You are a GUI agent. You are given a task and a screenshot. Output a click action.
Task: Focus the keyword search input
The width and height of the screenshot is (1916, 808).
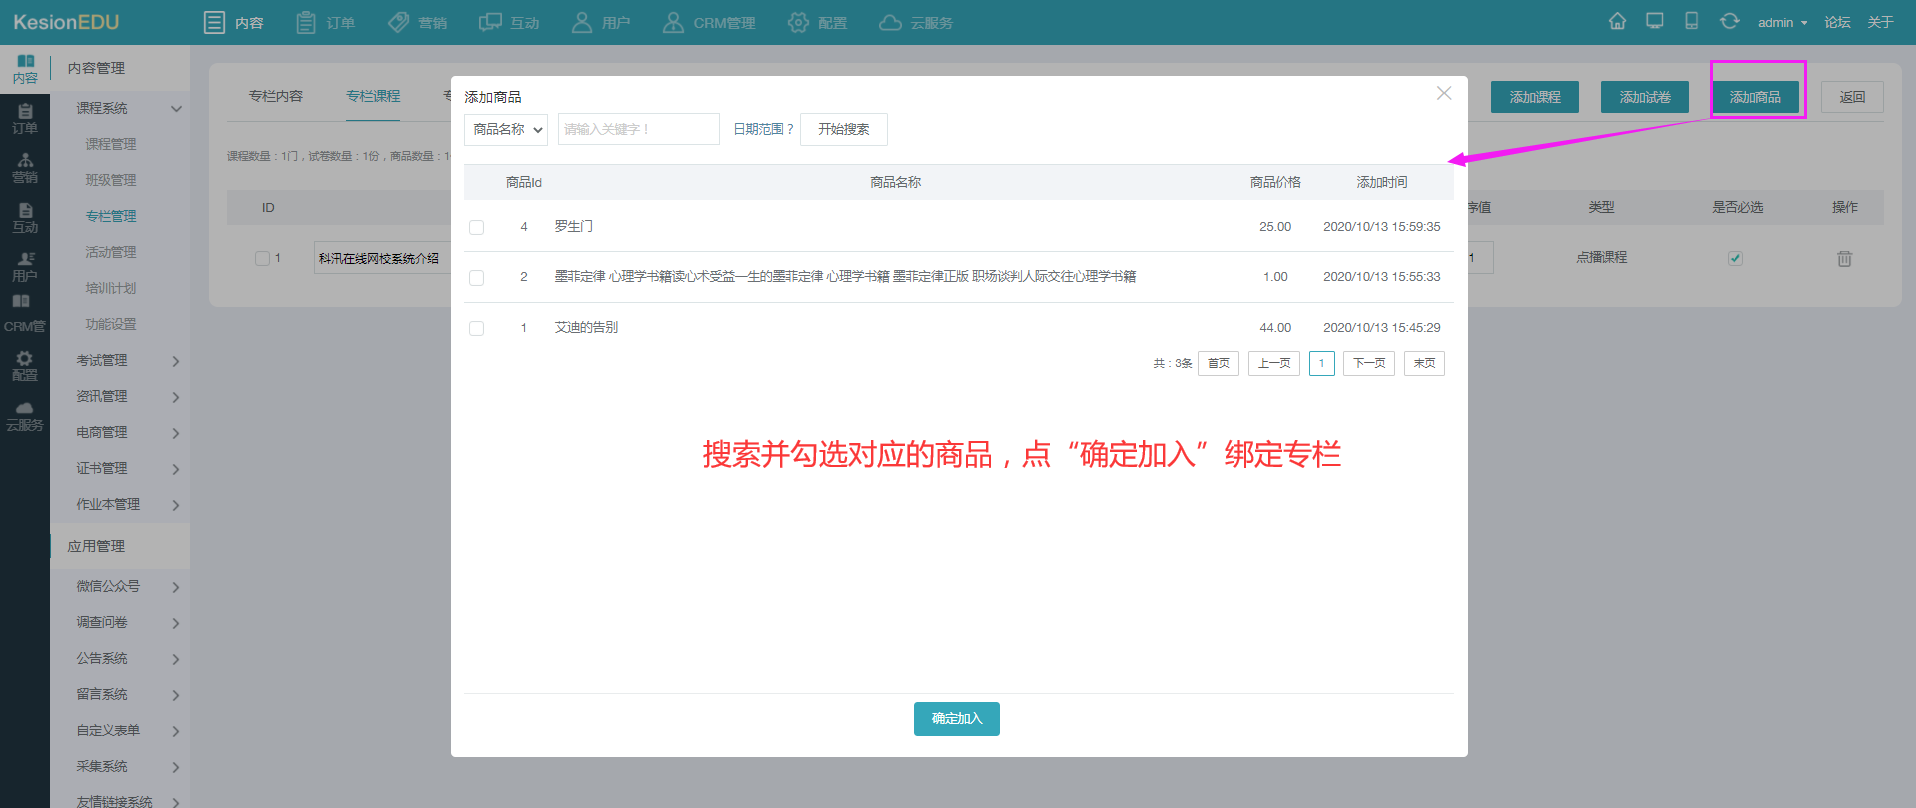click(639, 129)
